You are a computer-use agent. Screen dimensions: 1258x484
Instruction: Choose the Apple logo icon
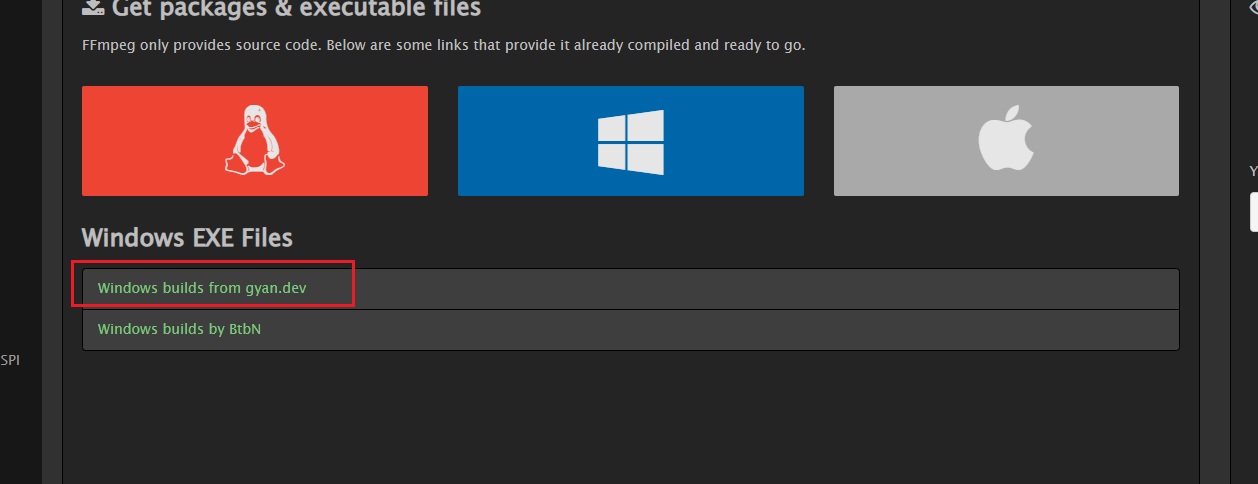1006,139
